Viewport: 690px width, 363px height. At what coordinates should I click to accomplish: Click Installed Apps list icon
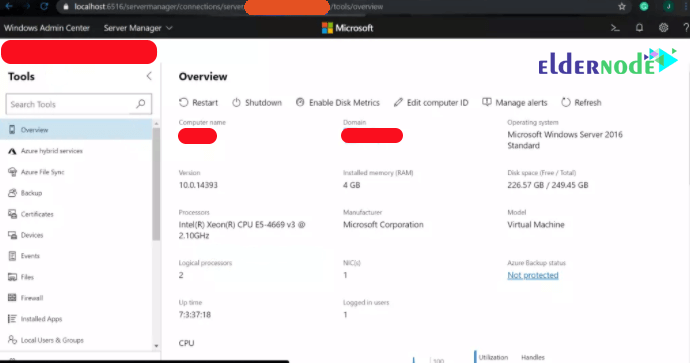pos(12,319)
